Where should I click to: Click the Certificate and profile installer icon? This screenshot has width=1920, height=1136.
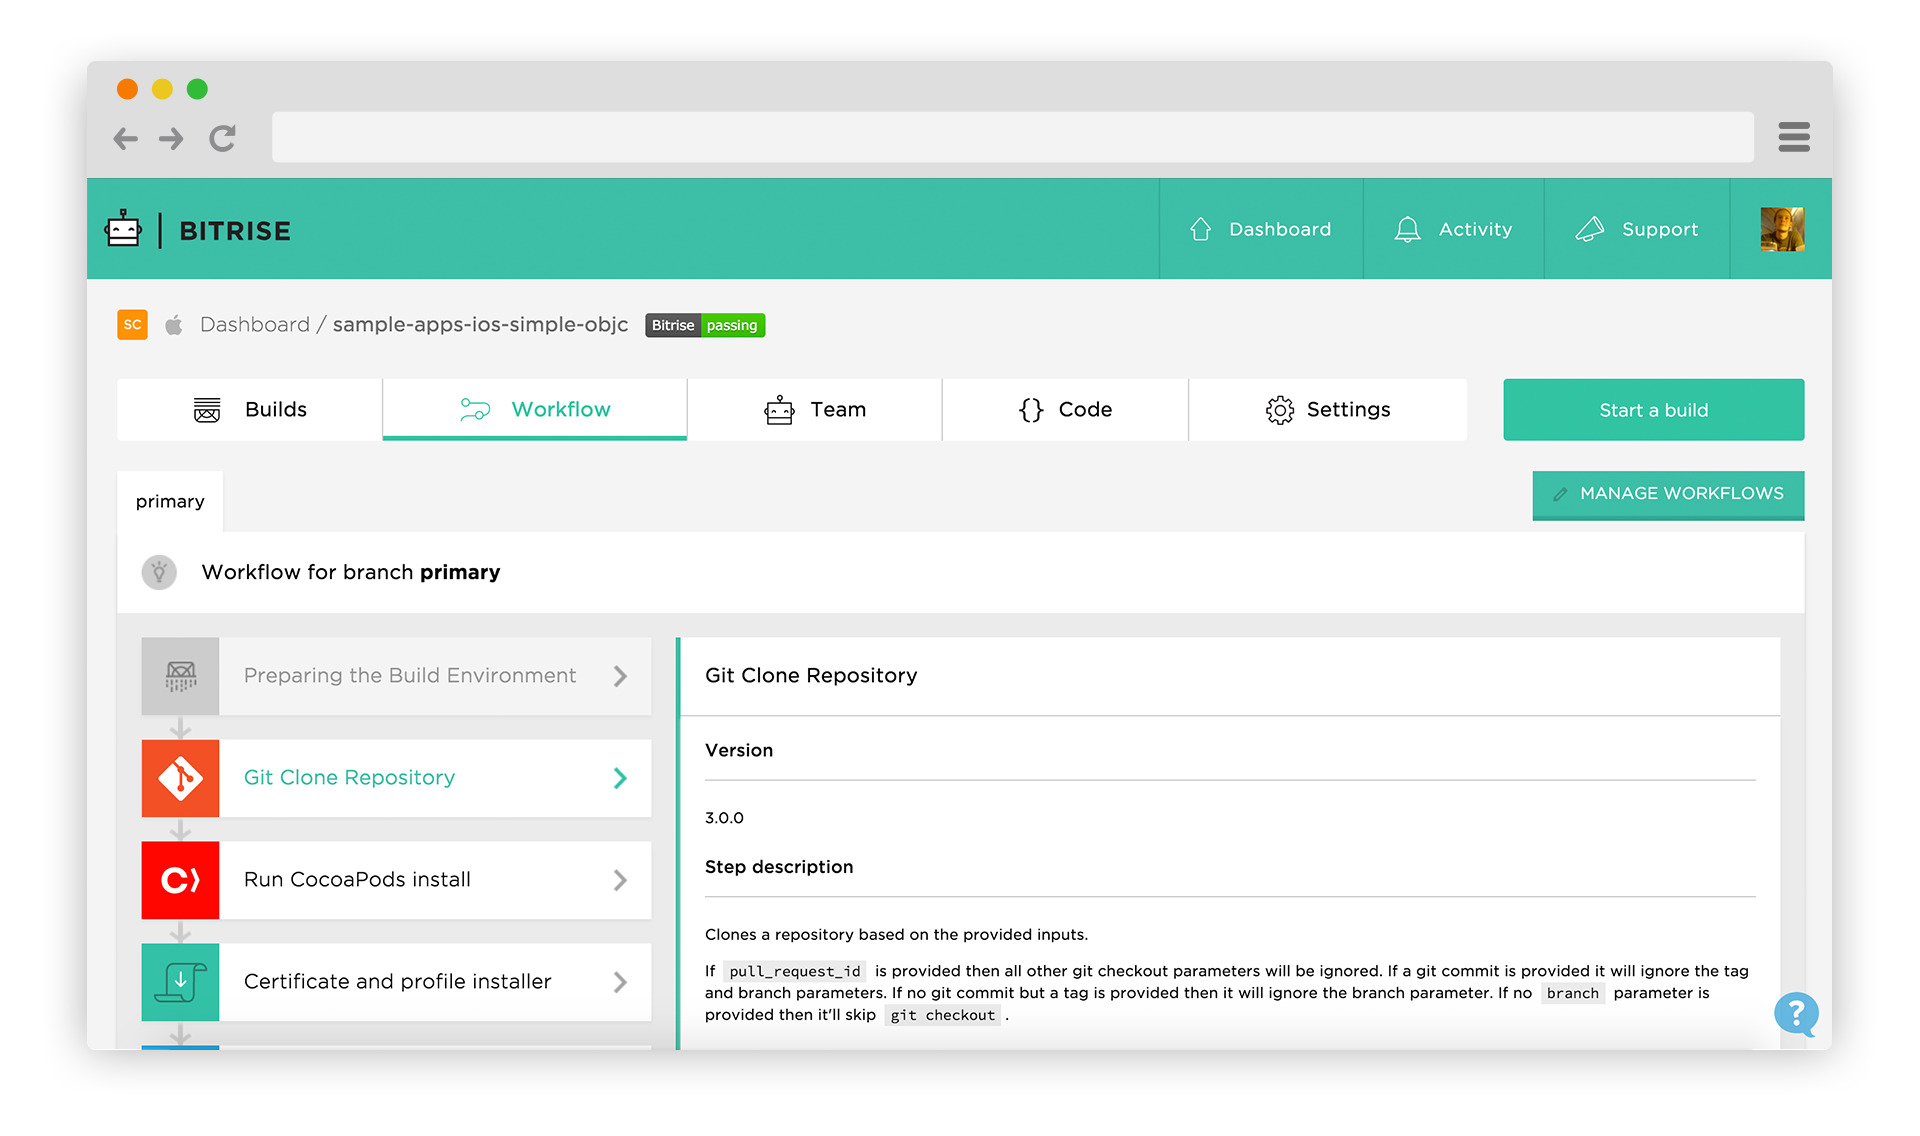[180, 982]
